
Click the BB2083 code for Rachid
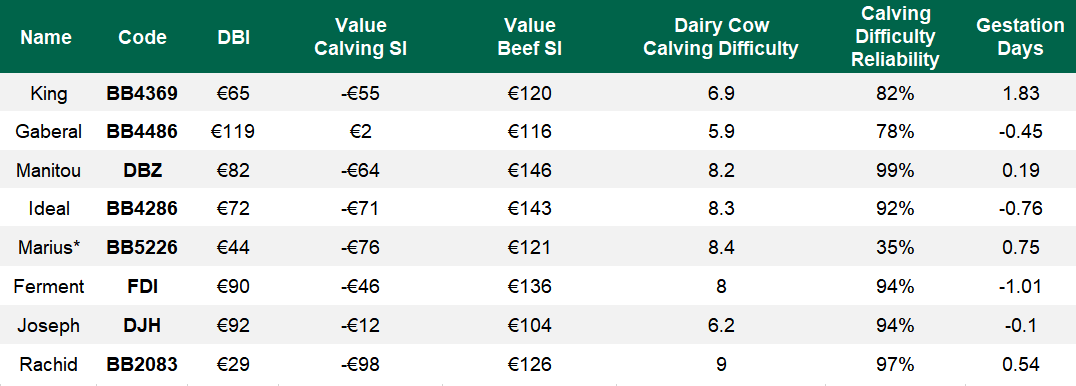point(142,364)
